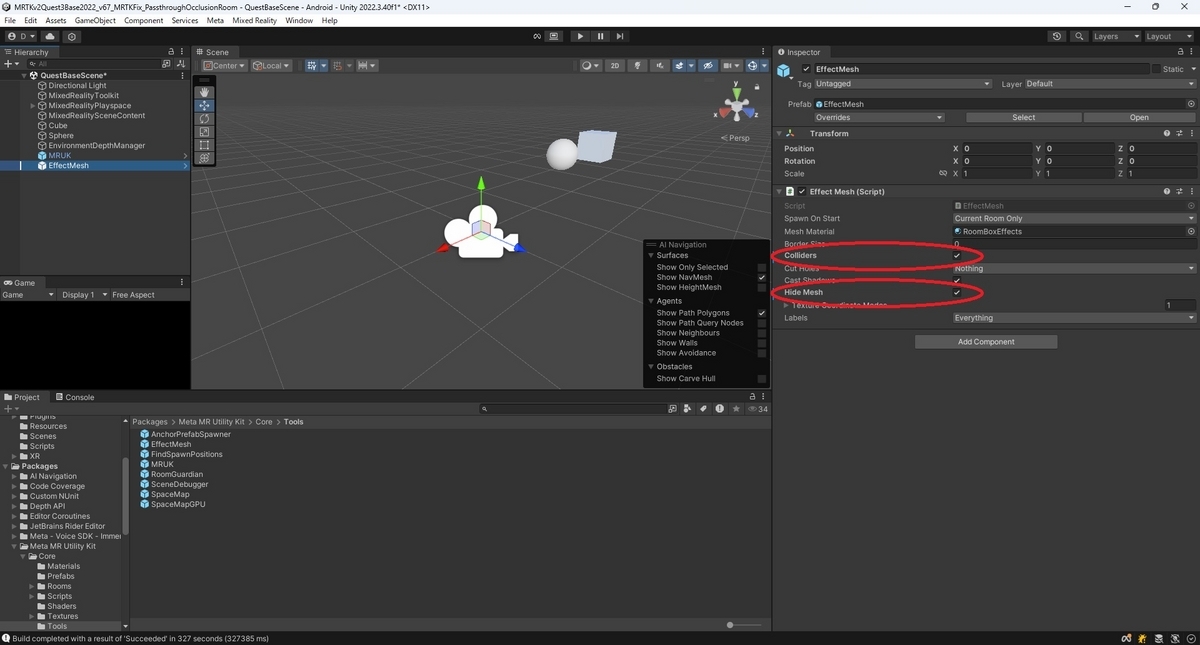Open Unity Cloud icon

[50, 36]
